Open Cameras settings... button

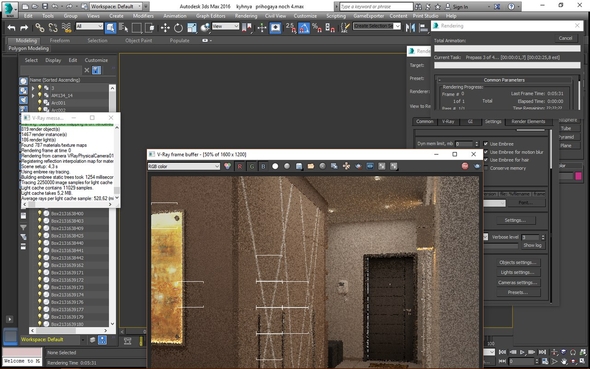517,282
